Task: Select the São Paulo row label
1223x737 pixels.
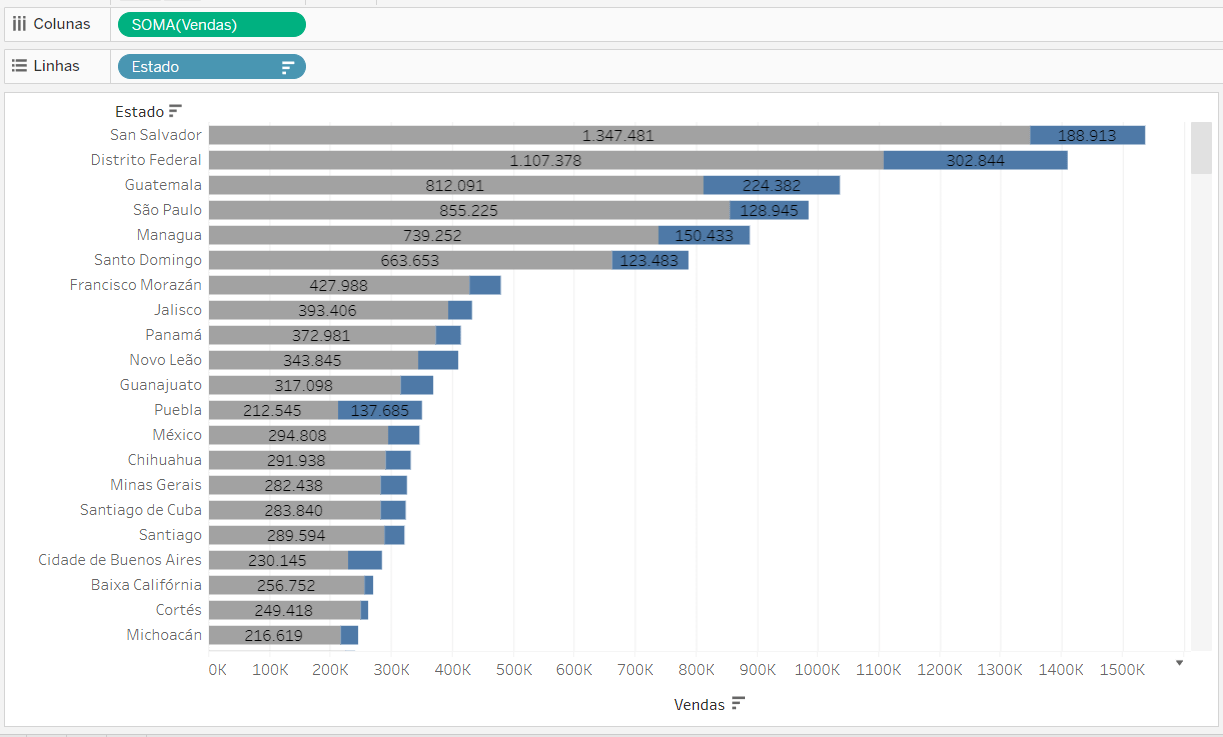Action: [167, 210]
